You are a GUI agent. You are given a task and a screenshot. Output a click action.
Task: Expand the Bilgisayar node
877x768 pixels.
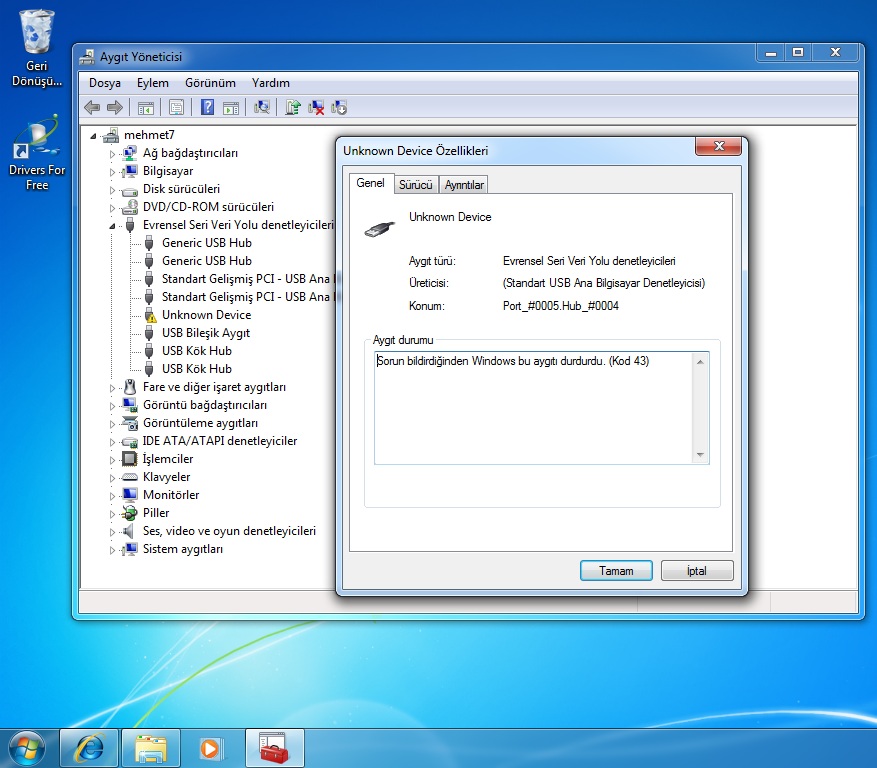[x=112, y=172]
